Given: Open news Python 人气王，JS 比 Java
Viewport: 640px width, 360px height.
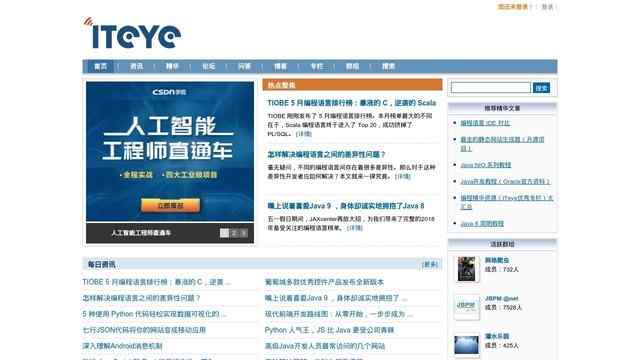Looking at the screenshot, I should [x=329, y=330].
